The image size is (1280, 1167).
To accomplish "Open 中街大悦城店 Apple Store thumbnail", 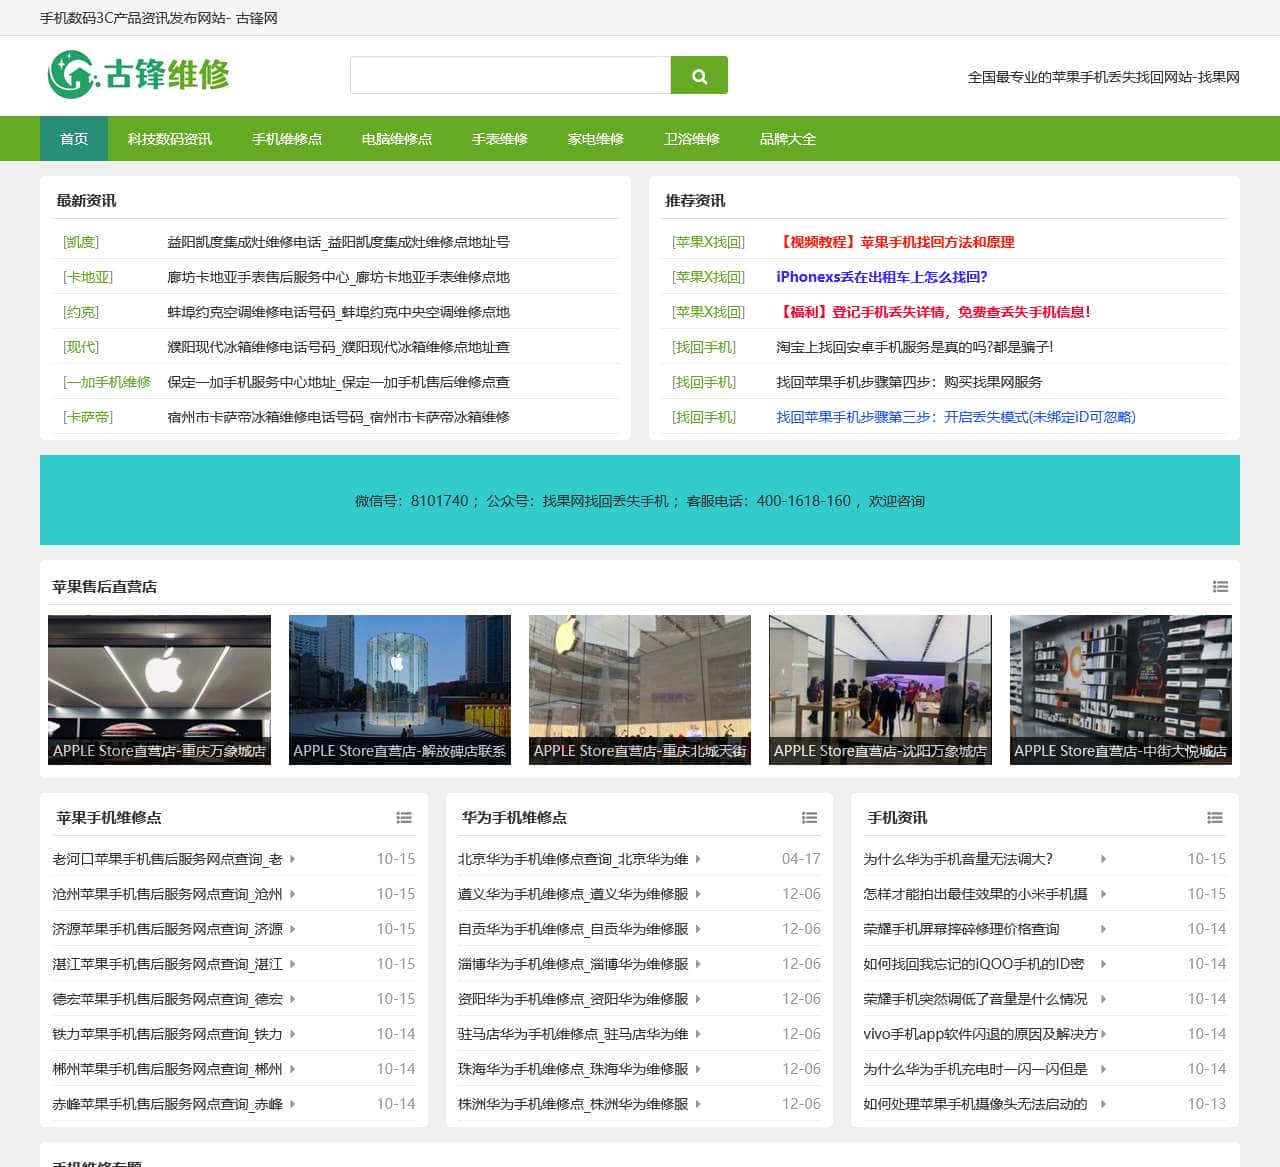I will pos(1121,690).
